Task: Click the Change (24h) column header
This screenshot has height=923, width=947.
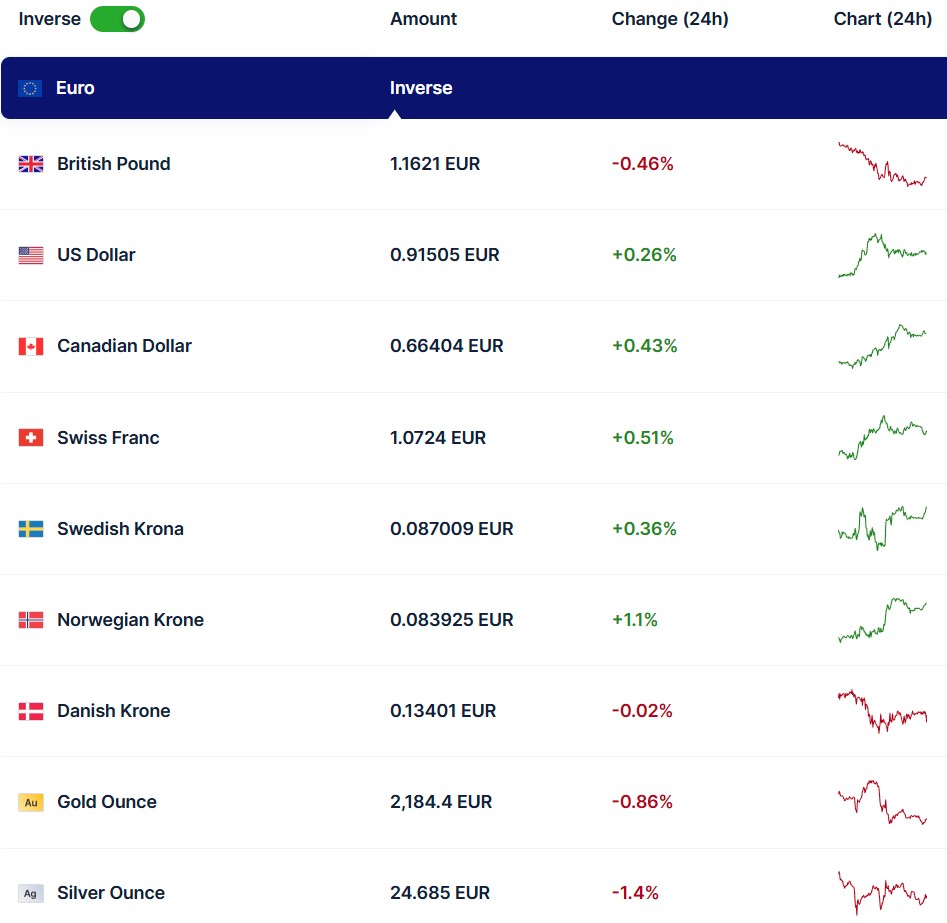Action: (670, 19)
